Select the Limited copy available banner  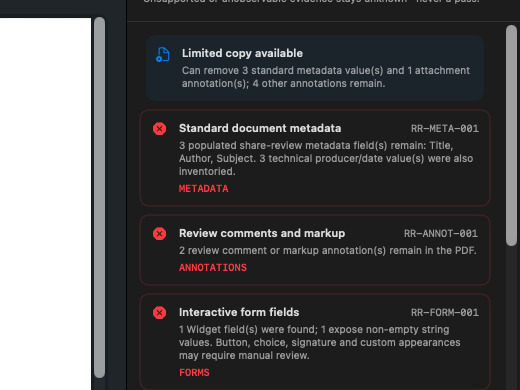point(315,68)
